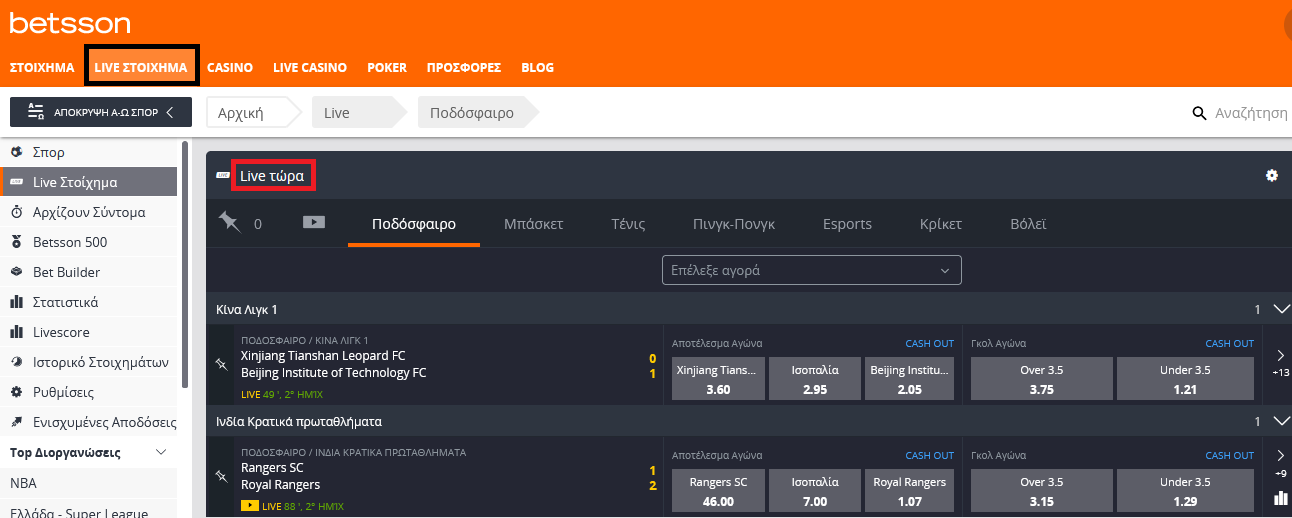Show live streaming video filter icon
This screenshot has width=1292, height=518.
coord(314,222)
